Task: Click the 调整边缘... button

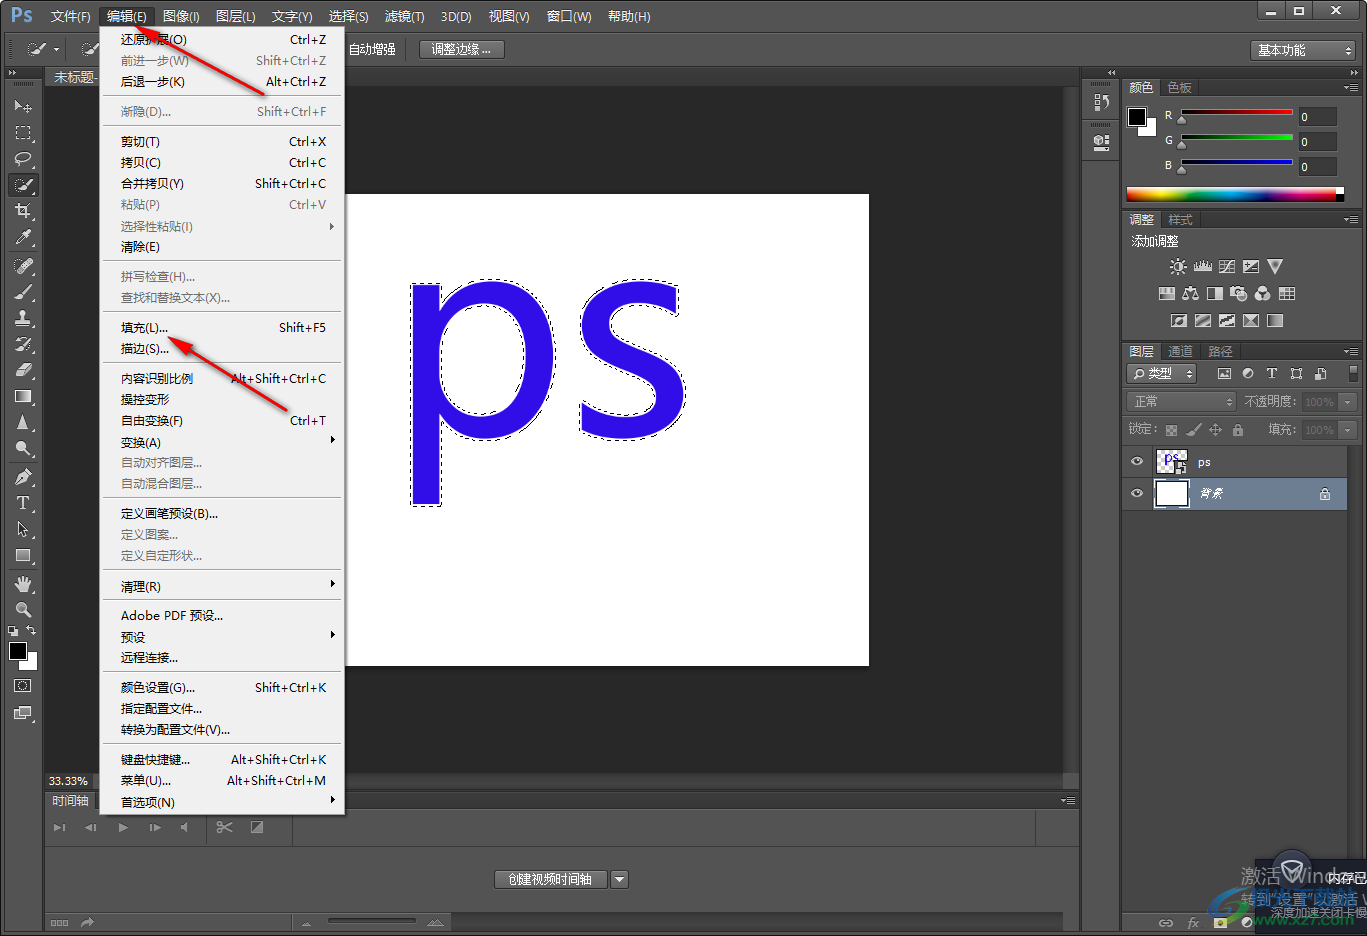Action: click(x=461, y=49)
